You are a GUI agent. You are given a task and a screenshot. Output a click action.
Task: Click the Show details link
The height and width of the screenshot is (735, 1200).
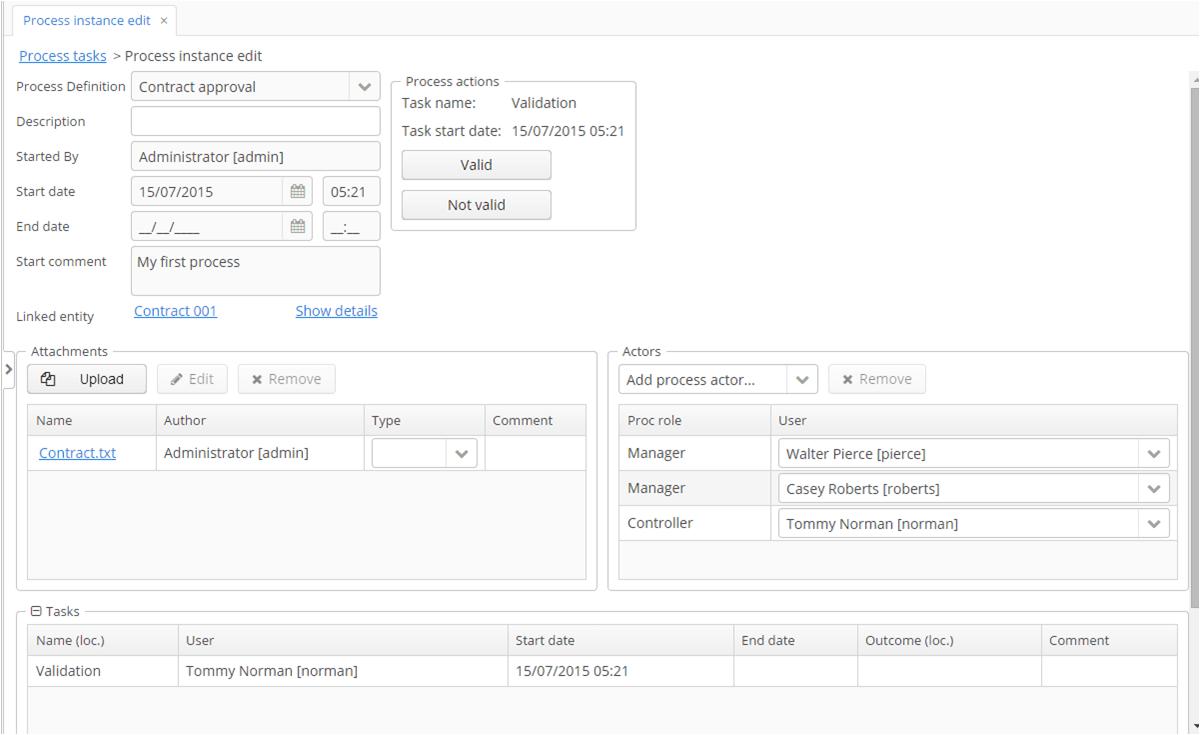coord(336,311)
